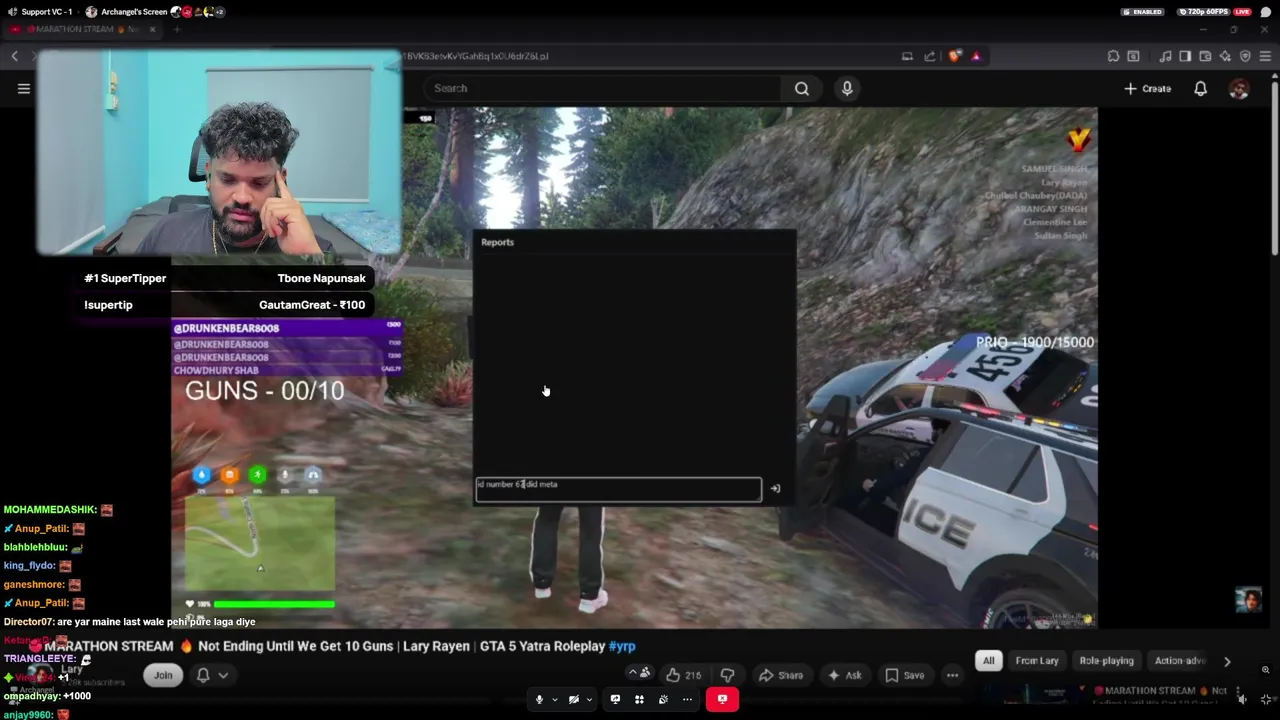This screenshot has height=720, width=1280.
Task: Open a new browser tab with plus
Action: coord(177,29)
